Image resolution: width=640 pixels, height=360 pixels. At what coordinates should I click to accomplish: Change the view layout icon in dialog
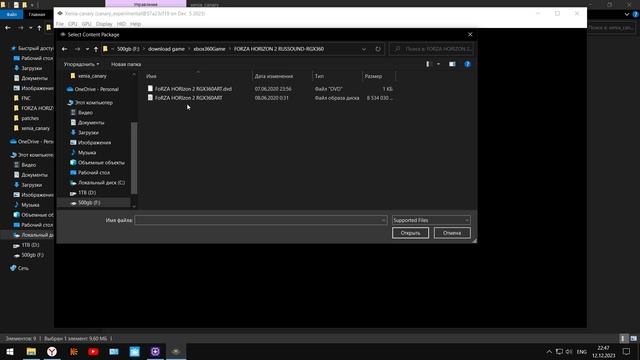pyautogui.click(x=428, y=64)
